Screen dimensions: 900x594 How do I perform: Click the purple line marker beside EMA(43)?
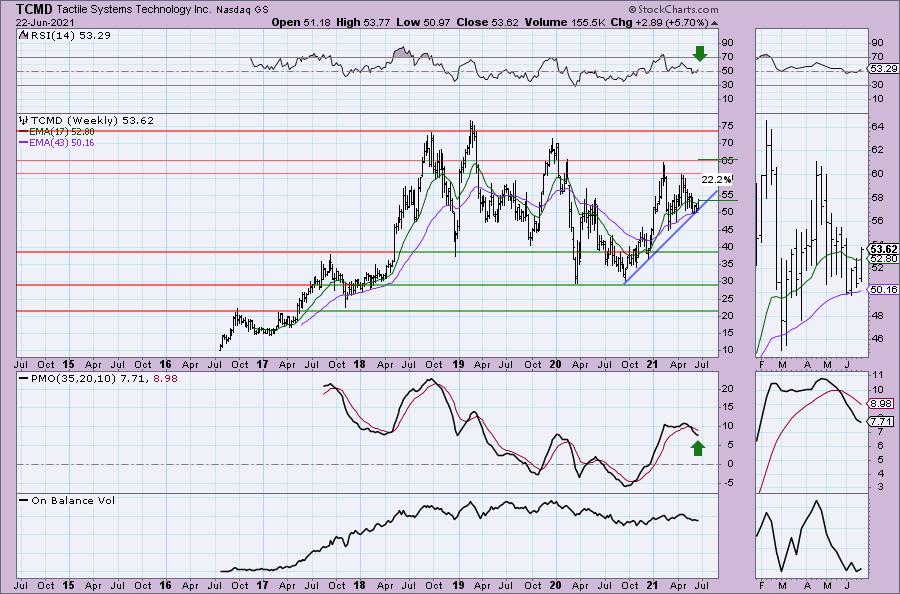(x=24, y=142)
